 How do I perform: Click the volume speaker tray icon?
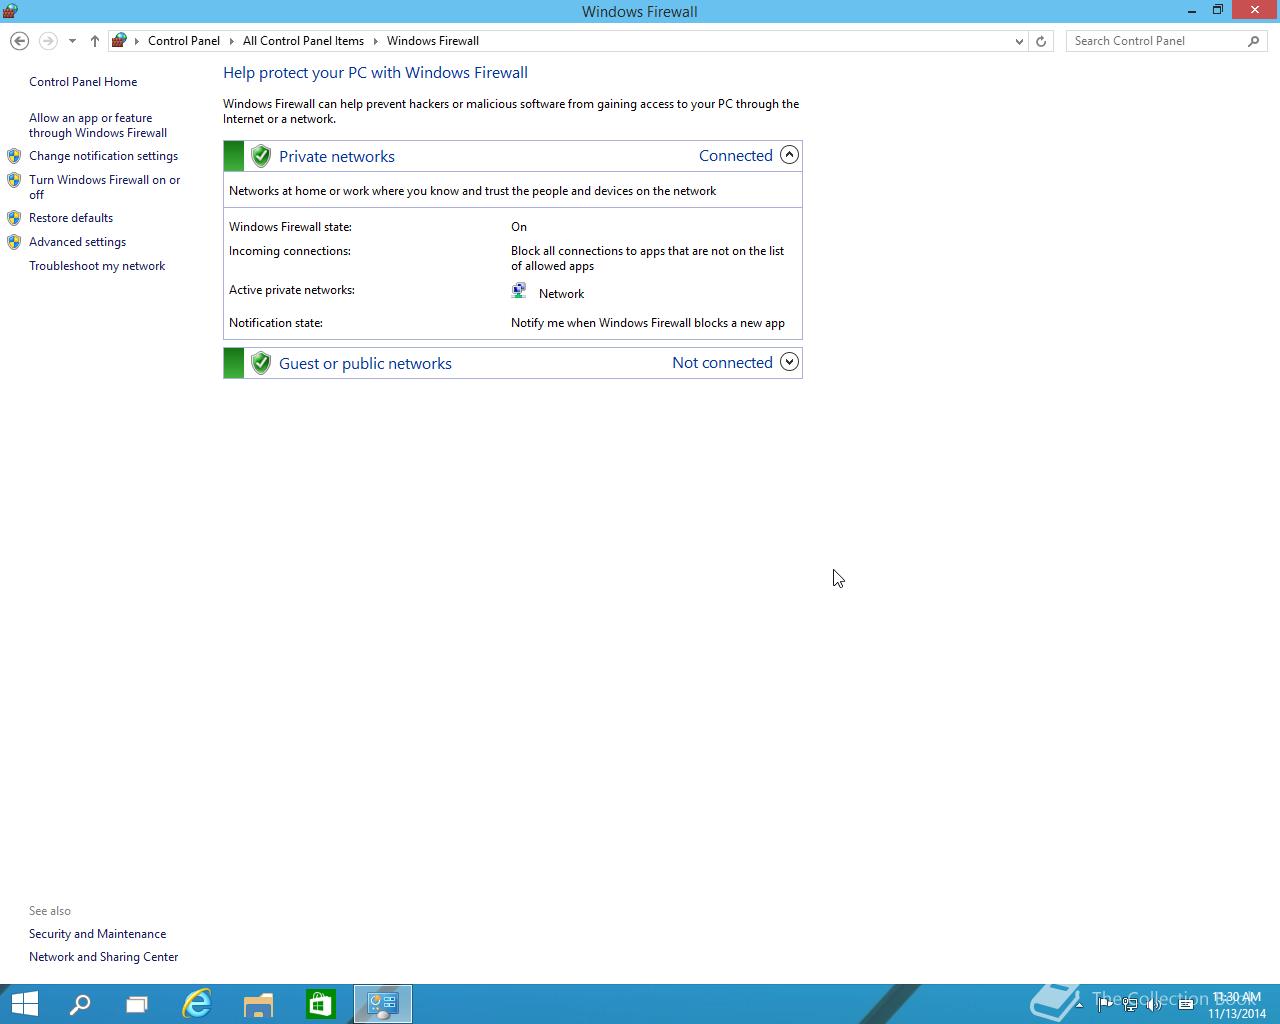[1154, 1005]
